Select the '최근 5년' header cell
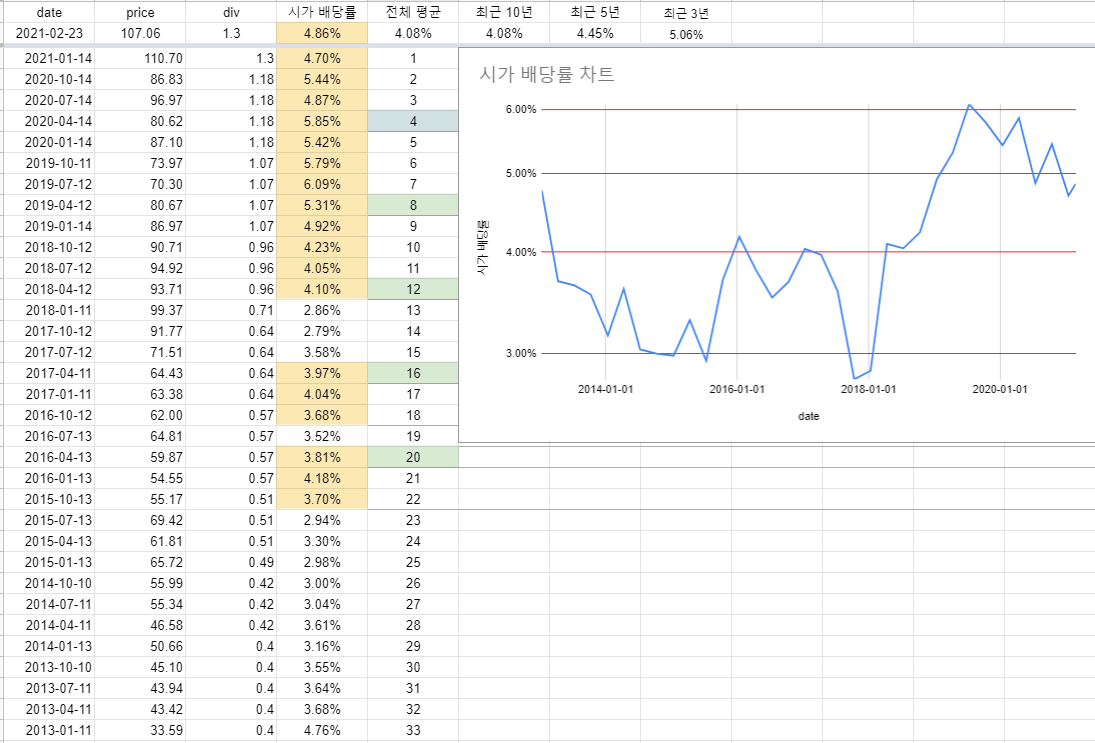1095x743 pixels. [x=595, y=12]
